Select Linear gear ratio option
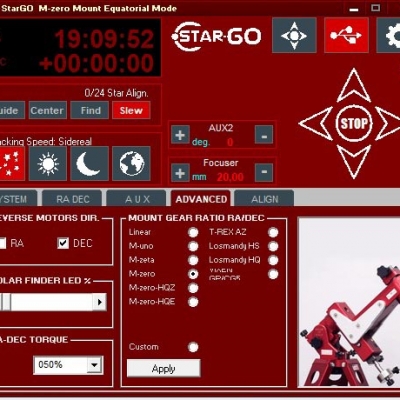Viewport: 400px width, 400px height. point(193,232)
